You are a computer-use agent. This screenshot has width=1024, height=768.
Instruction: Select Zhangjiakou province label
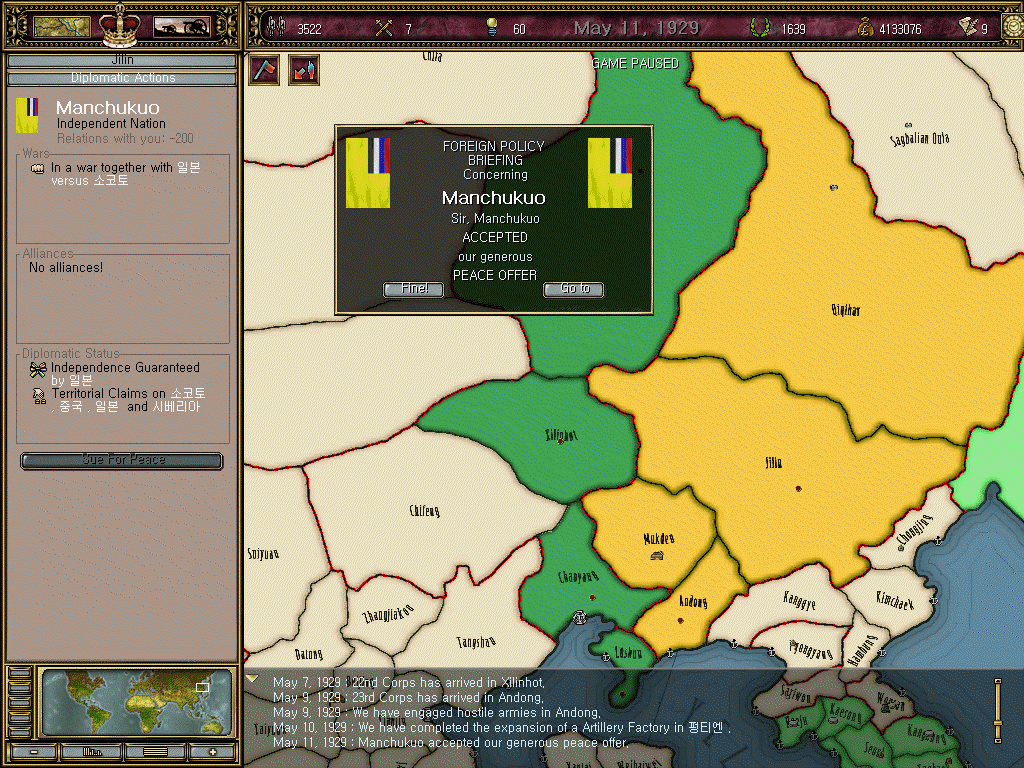pos(389,614)
